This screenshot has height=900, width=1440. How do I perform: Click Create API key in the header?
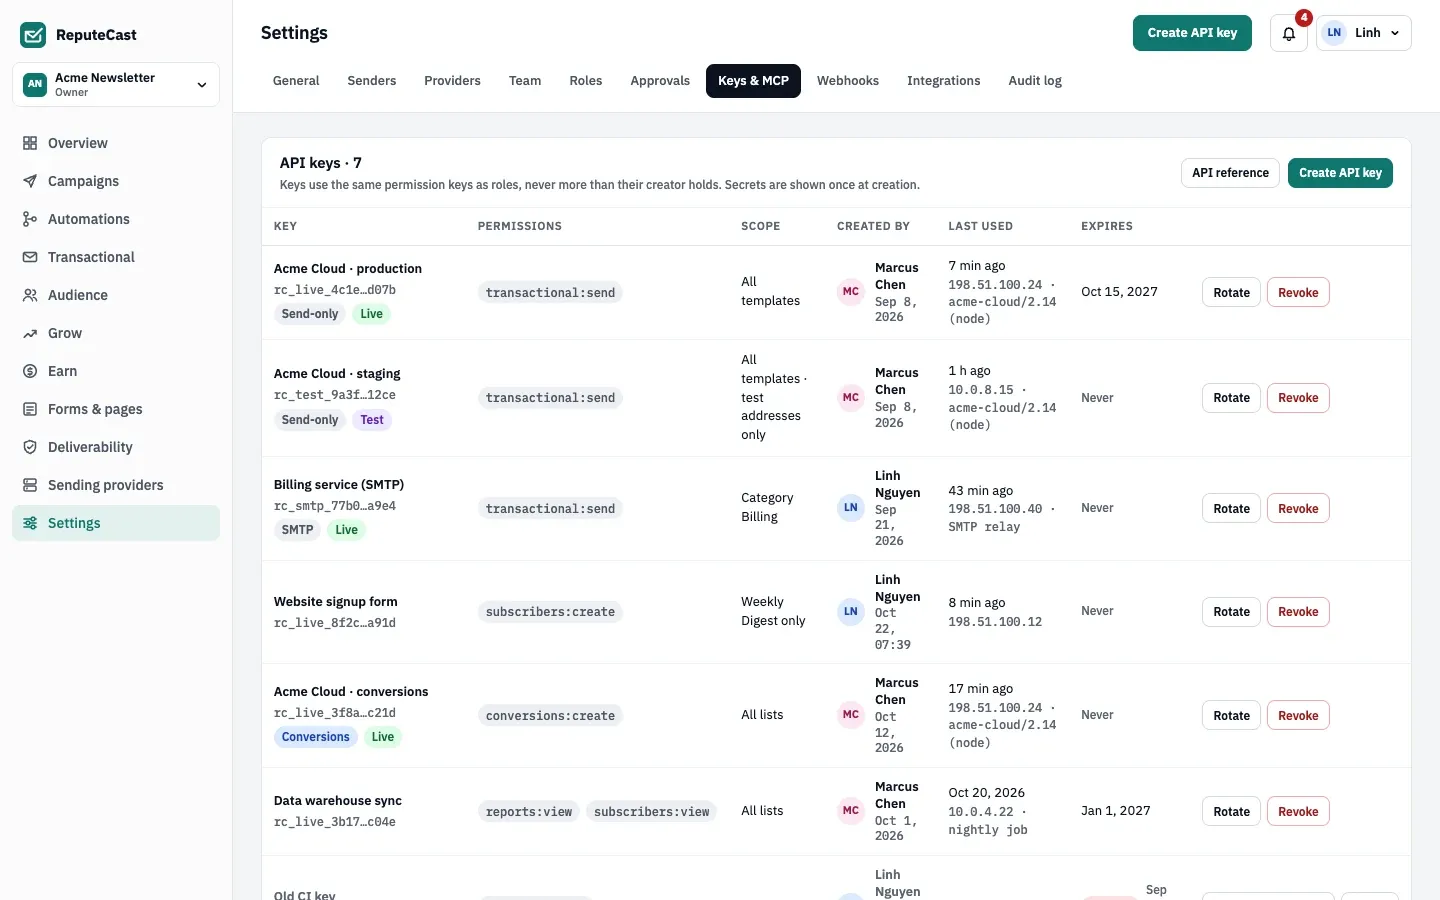click(x=1192, y=33)
